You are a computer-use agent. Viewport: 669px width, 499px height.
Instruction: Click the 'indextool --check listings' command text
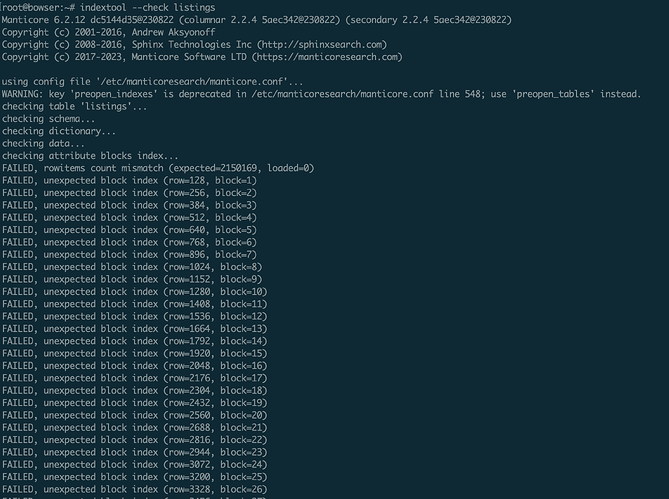pos(148,8)
